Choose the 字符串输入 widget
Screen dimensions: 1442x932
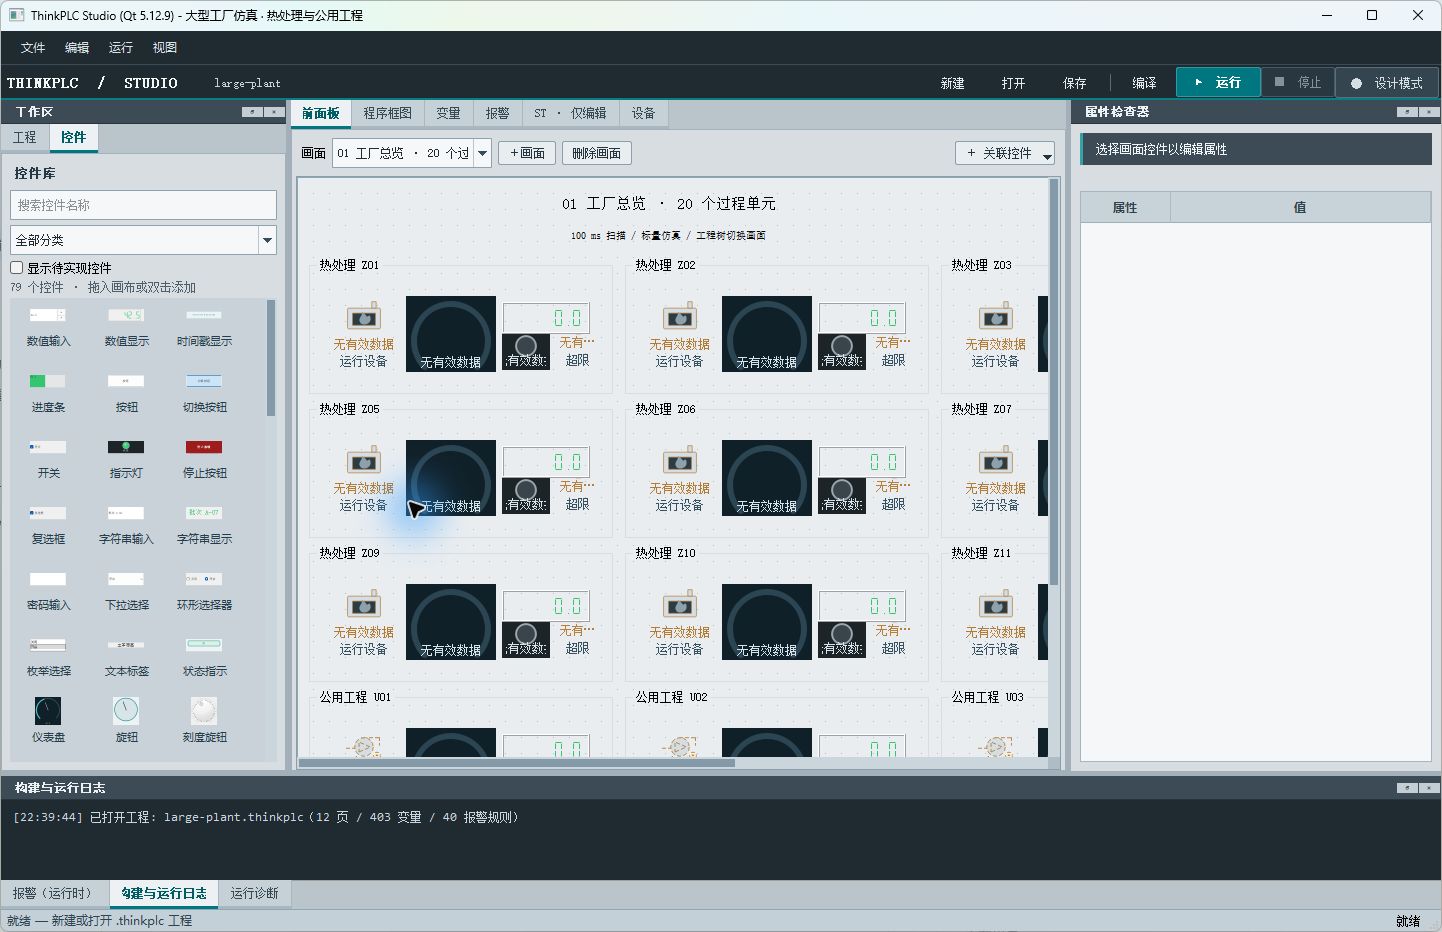point(126,525)
